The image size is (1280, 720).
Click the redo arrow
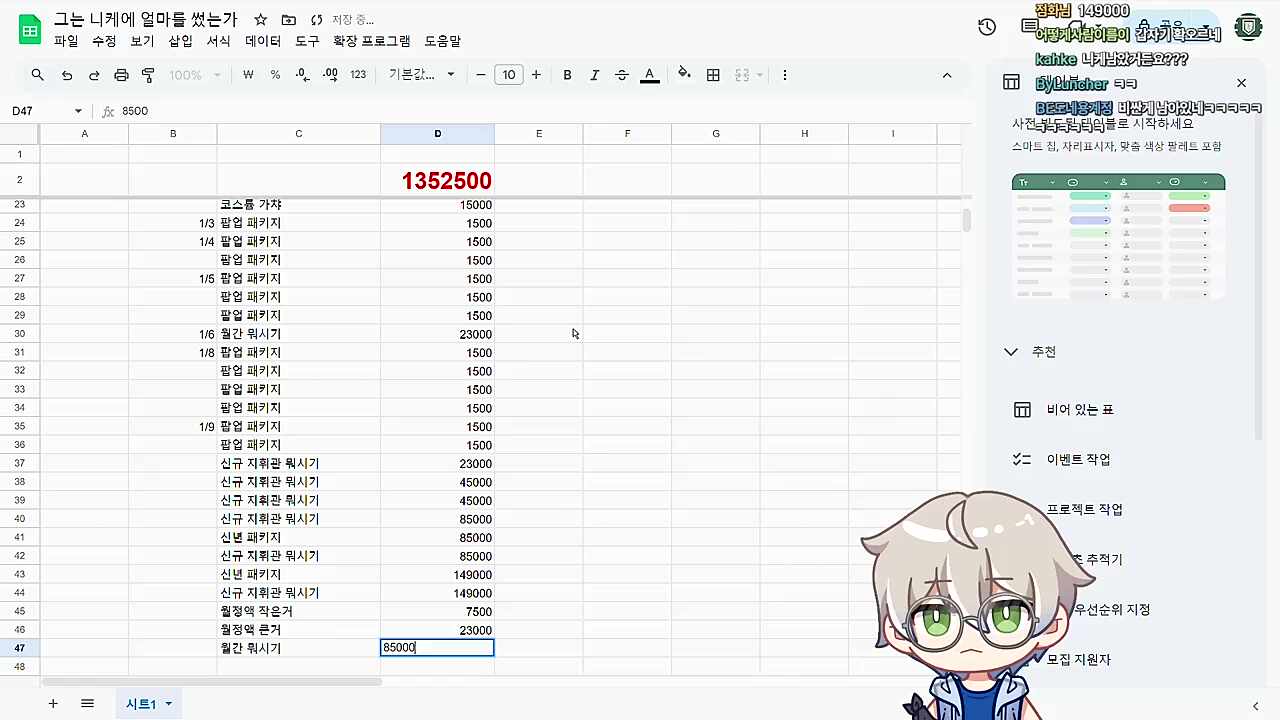[x=94, y=75]
